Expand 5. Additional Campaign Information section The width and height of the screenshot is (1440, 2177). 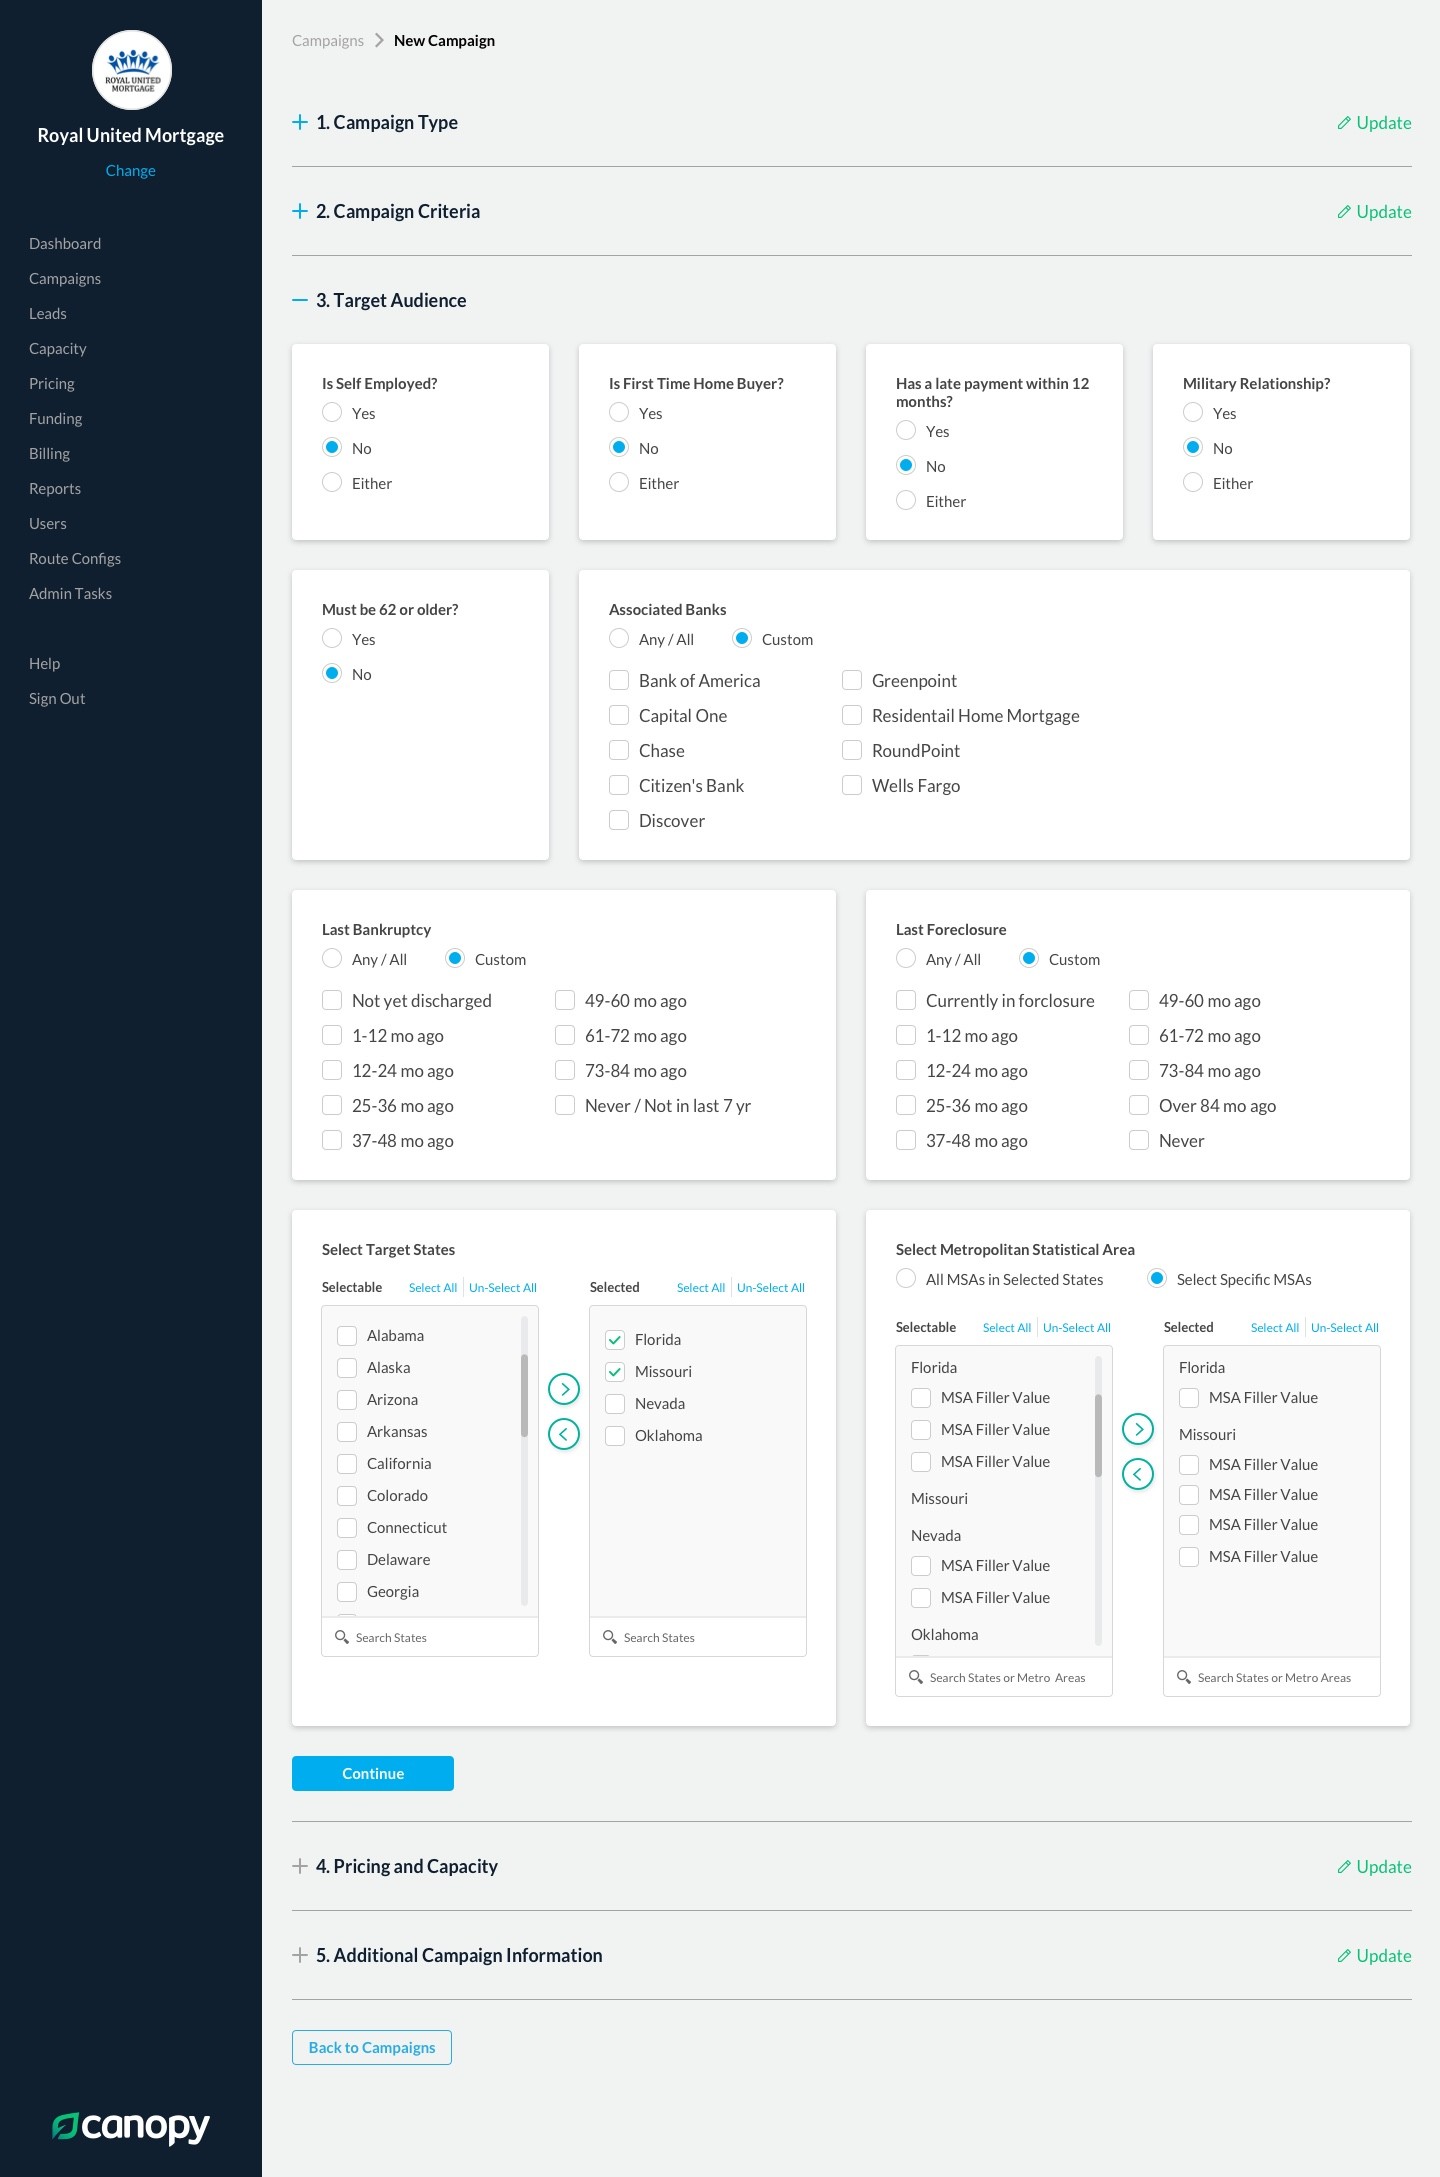pos(300,1955)
